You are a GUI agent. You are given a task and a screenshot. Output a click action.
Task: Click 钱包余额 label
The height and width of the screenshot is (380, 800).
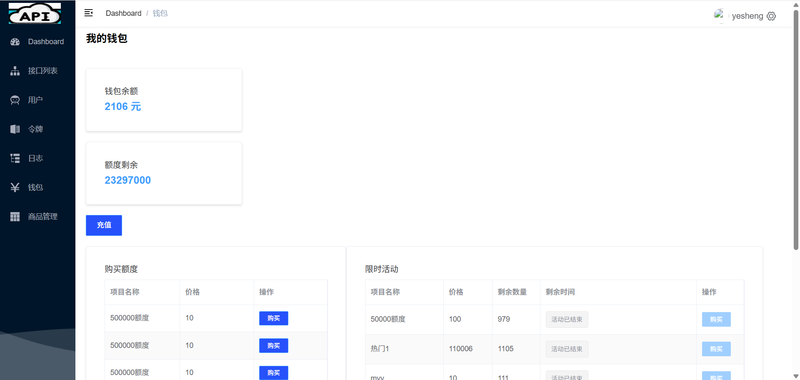121,91
